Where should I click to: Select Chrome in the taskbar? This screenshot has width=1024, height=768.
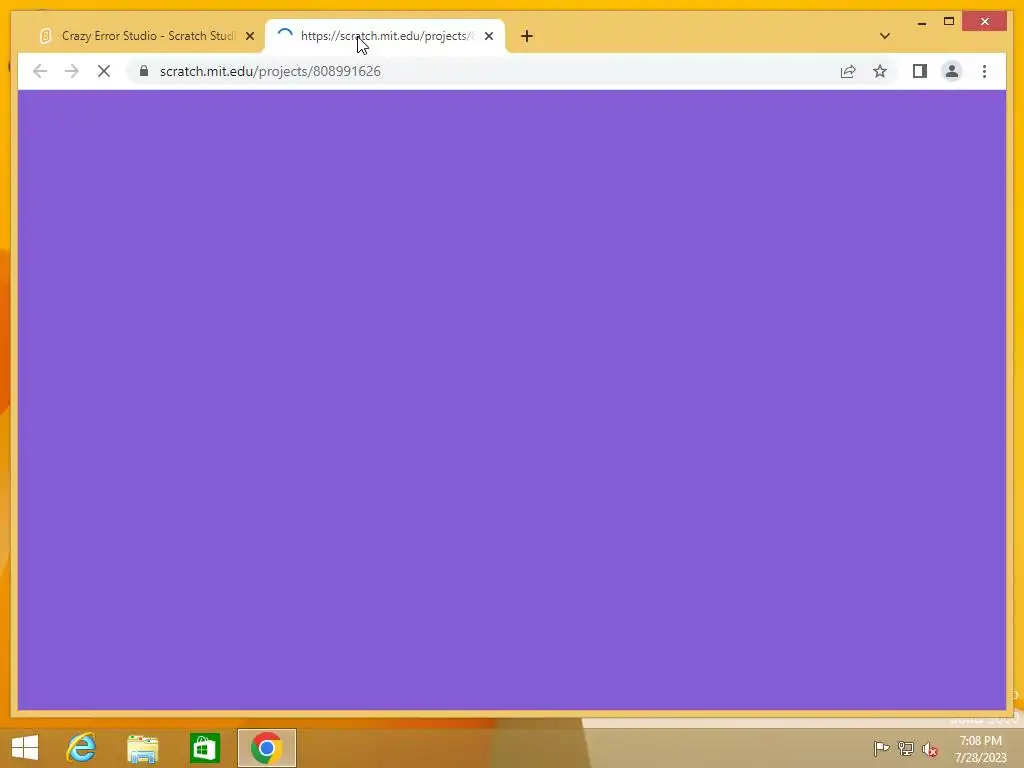pyautogui.click(x=266, y=748)
